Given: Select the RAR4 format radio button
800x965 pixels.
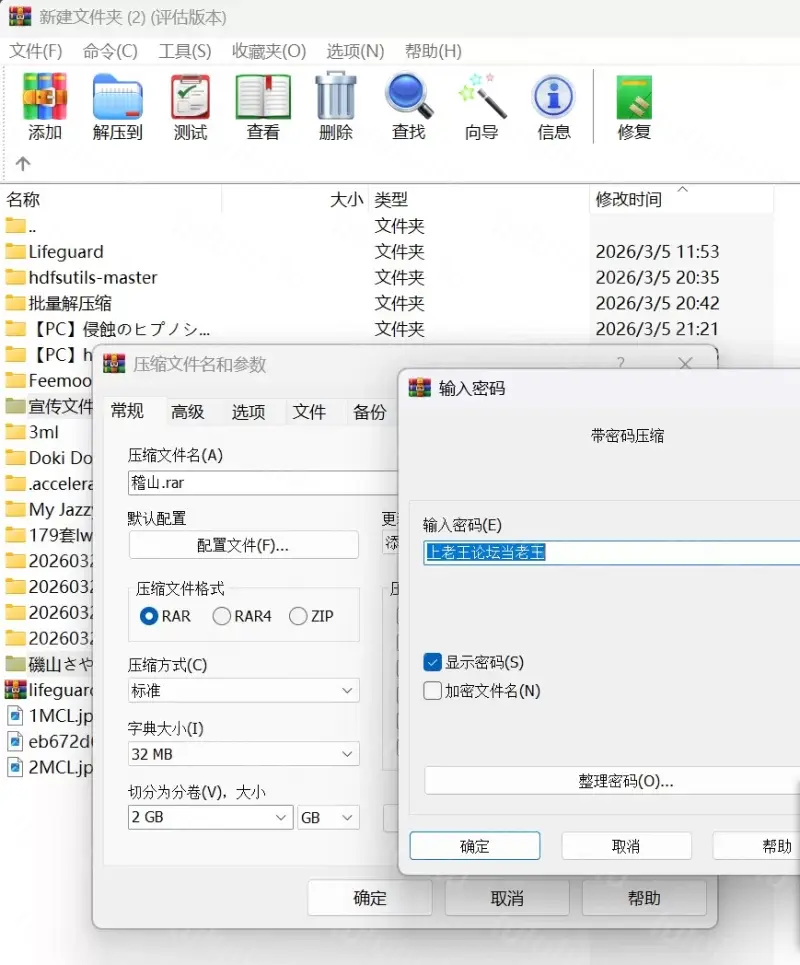Looking at the screenshot, I should tap(222, 616).
